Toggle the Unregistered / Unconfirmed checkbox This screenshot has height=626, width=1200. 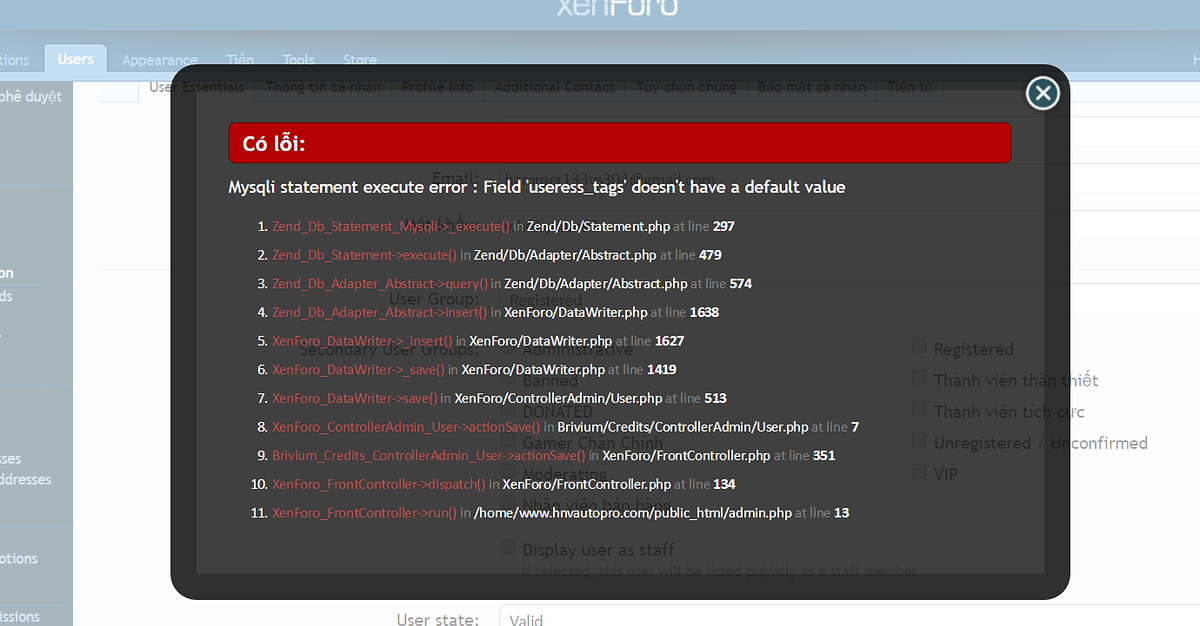[919, 440]
